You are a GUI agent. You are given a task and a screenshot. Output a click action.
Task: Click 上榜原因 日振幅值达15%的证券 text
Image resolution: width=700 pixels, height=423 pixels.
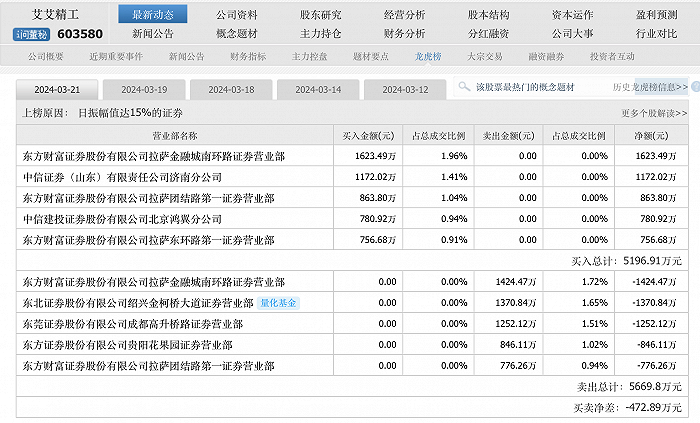click(x=103, y=113)
